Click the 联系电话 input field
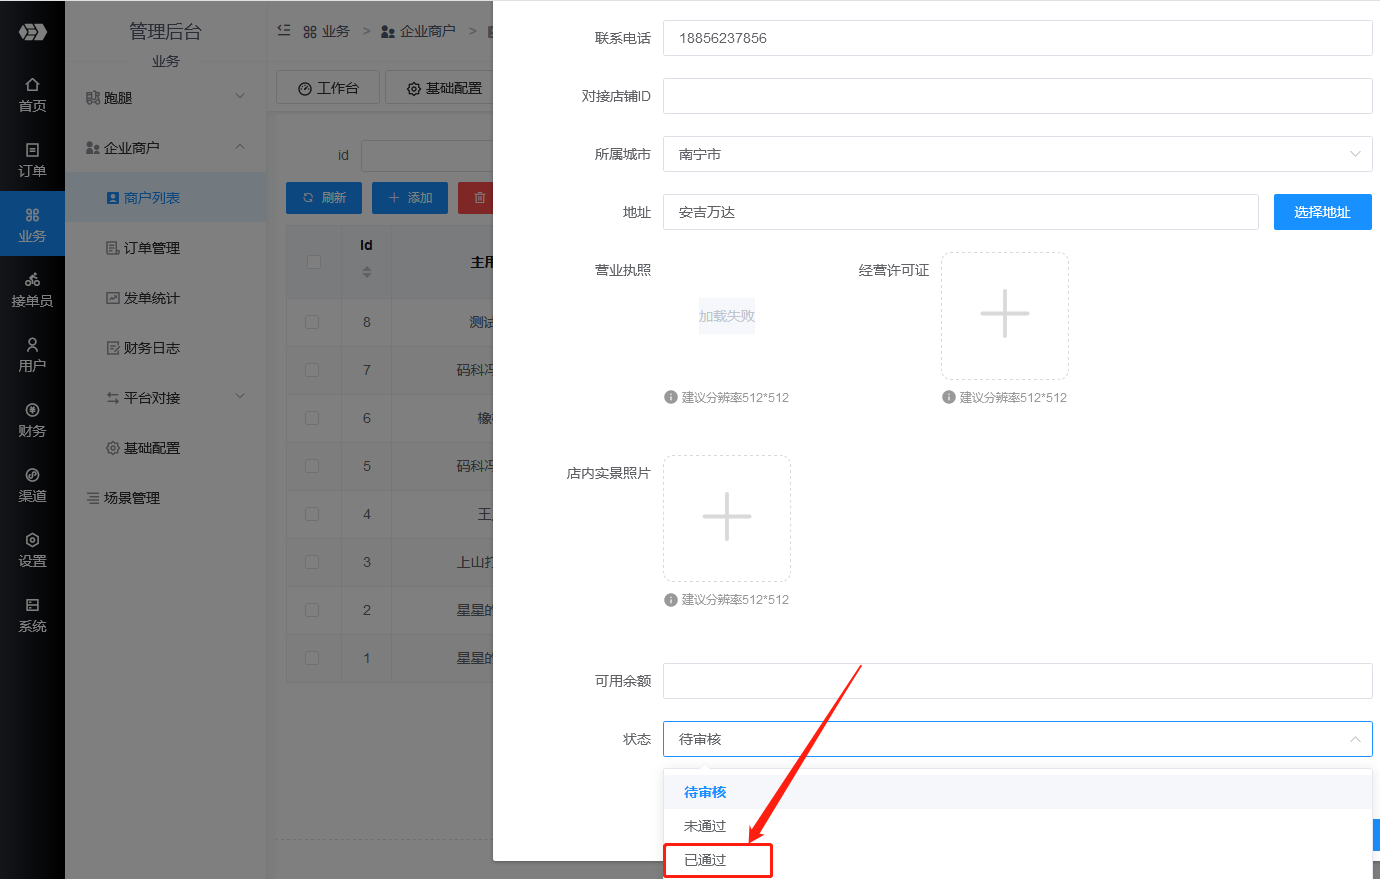Image resolution: width=1380 pixels, height=879 pixels. click(x=1017, y=38)
